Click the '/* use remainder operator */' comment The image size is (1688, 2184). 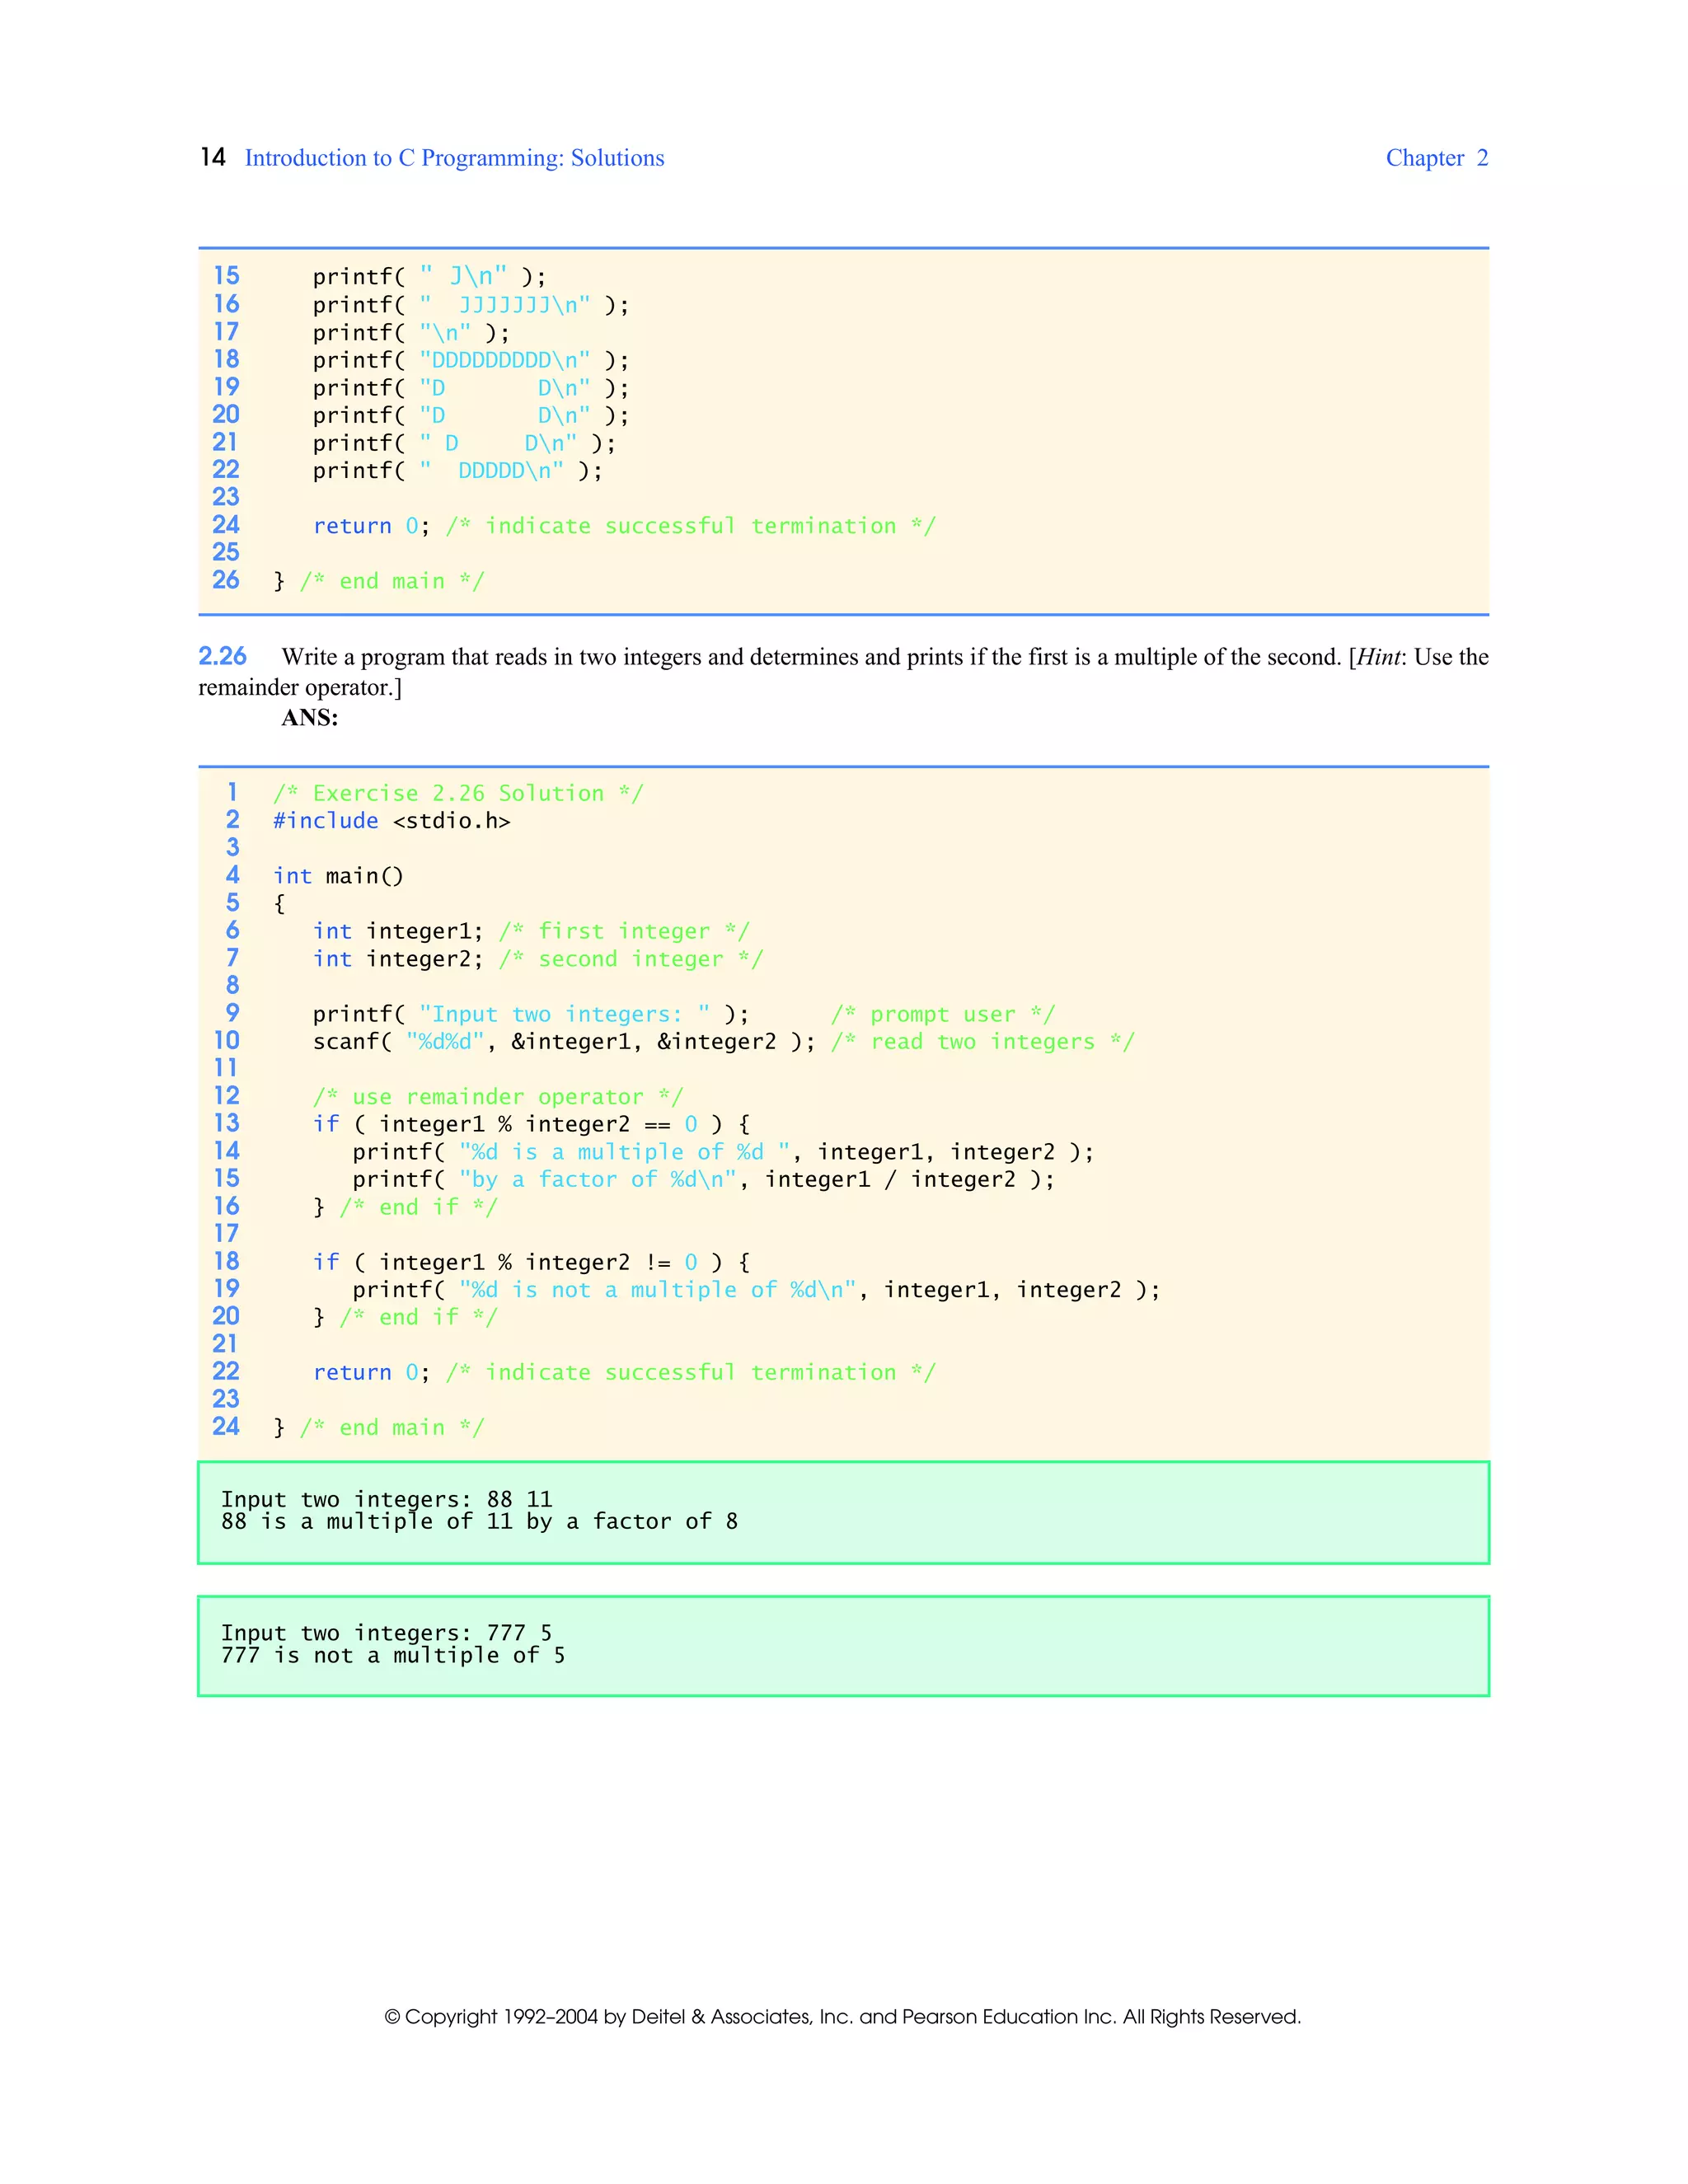[x=498, y=1097]
